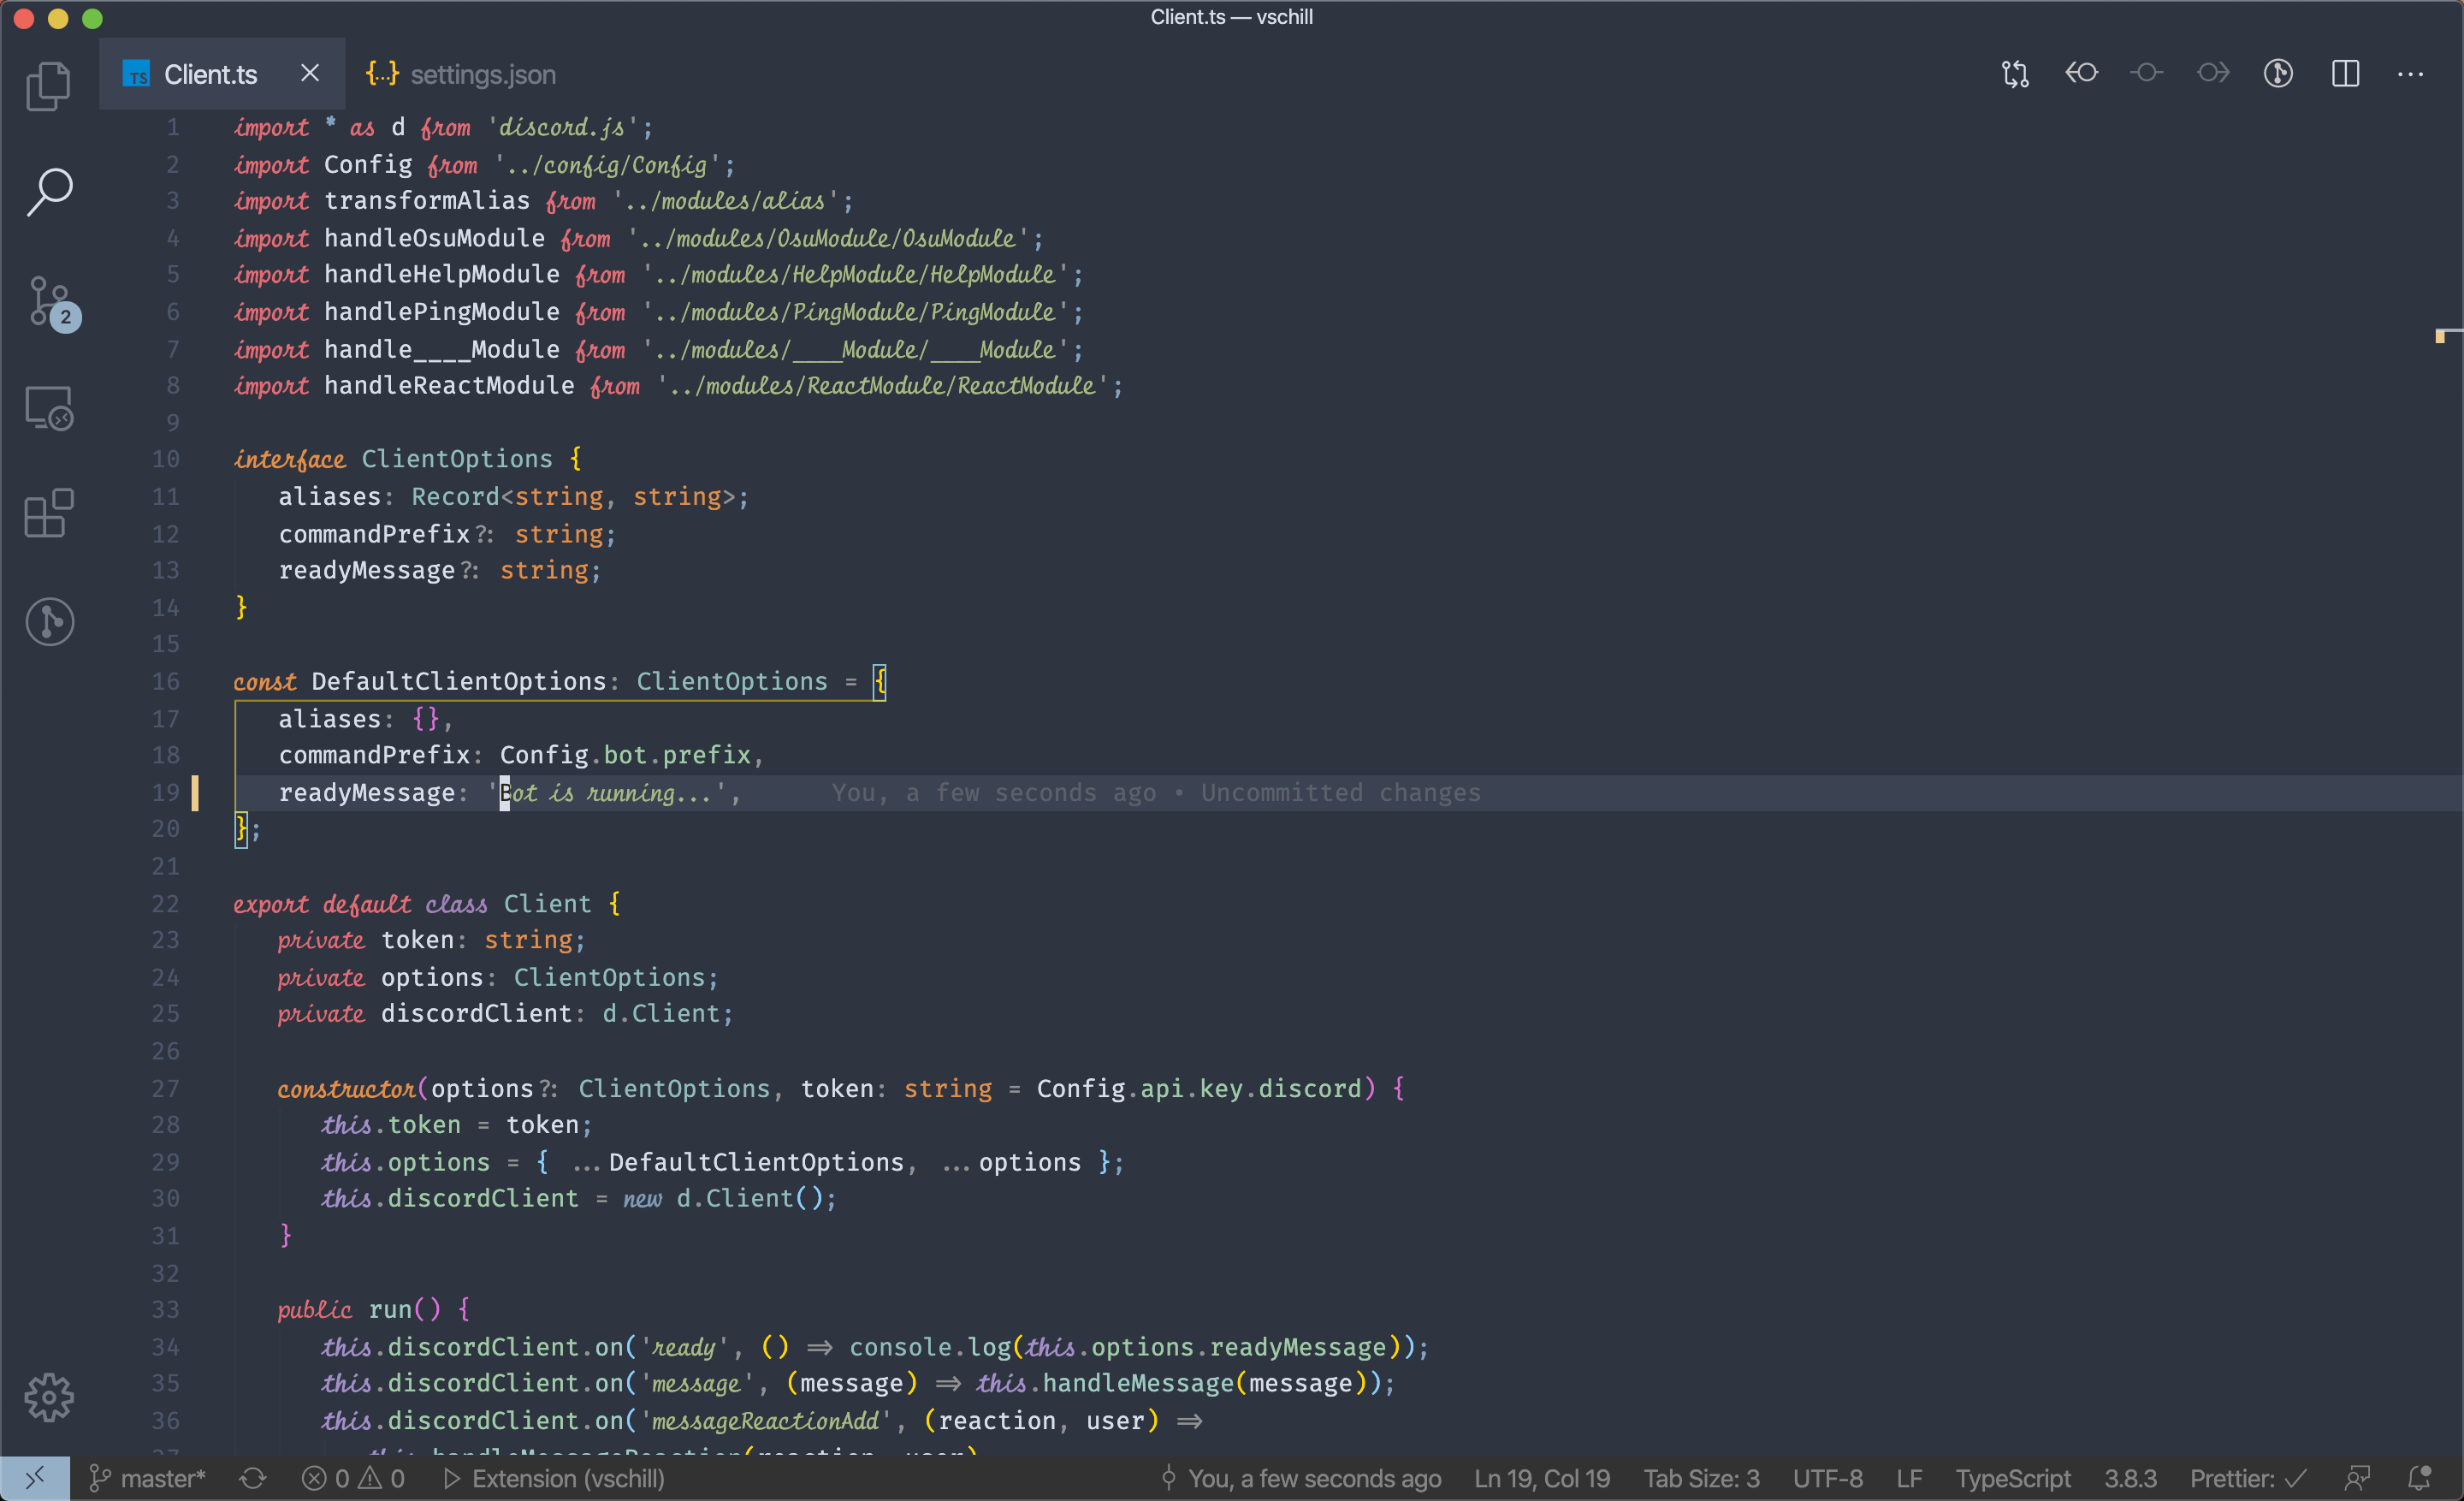Image resolution: width=2464 pixels, height=1501 pixels.
Task: Open the GitLens view in activity bar
Action: pyautogui.click(x=48, y=622)
